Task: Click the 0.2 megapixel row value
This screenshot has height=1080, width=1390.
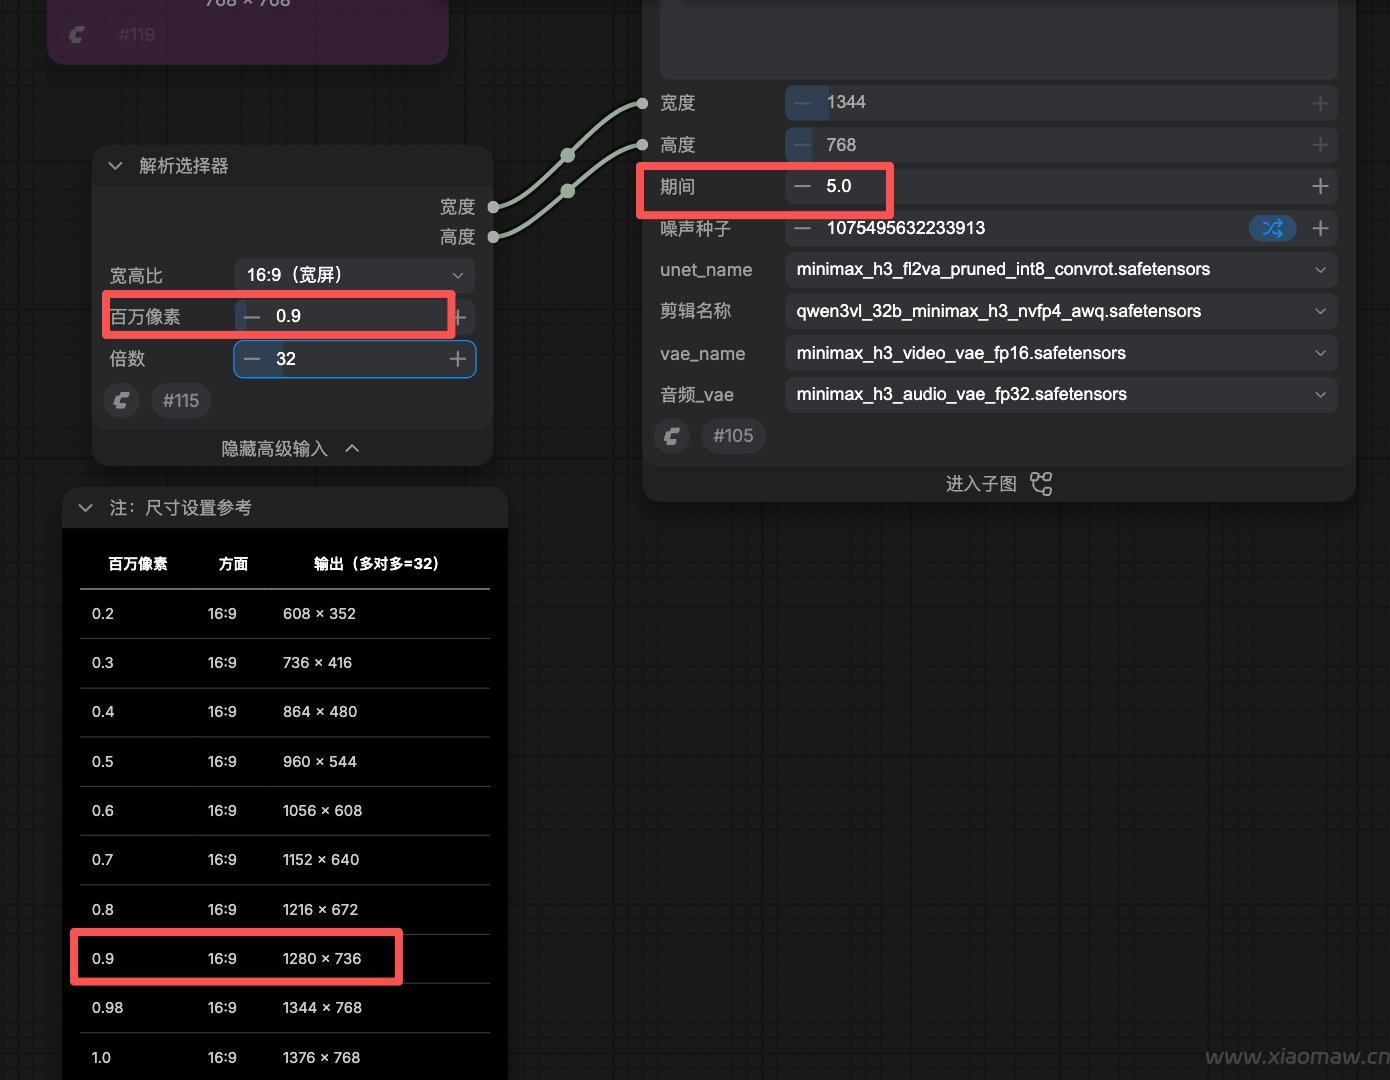Action: tap(103, 614)
